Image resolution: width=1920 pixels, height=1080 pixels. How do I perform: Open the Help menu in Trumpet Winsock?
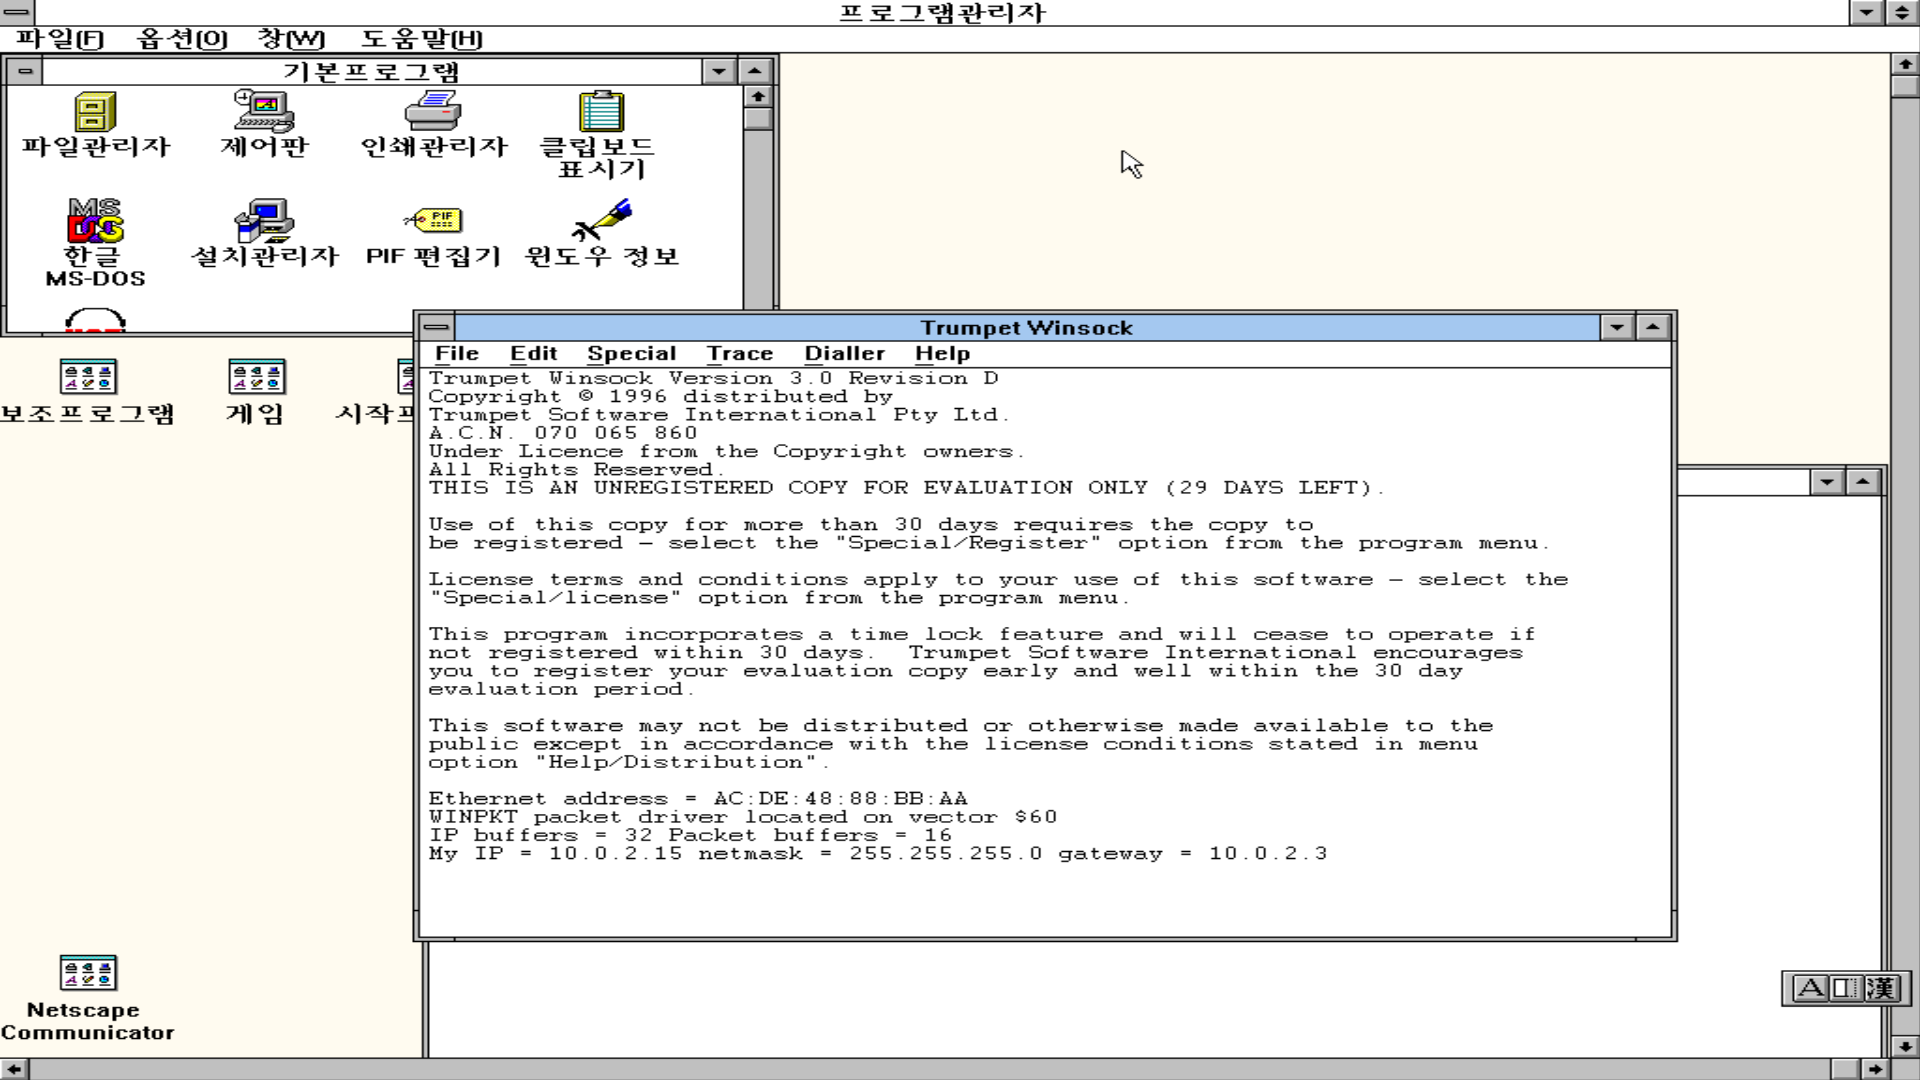tap(942, 354)
